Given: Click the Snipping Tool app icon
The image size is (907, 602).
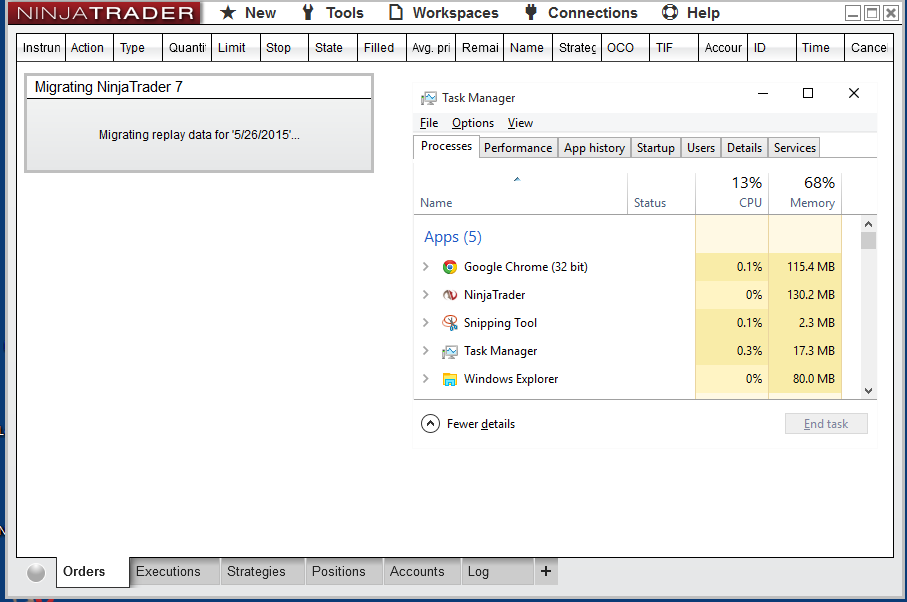Looking at the screenshot, I should (449, 323).
